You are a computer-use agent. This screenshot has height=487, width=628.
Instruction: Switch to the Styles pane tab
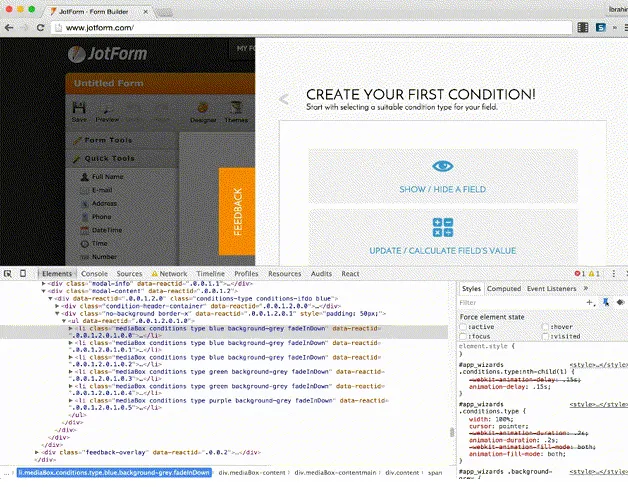pos(471,289)
